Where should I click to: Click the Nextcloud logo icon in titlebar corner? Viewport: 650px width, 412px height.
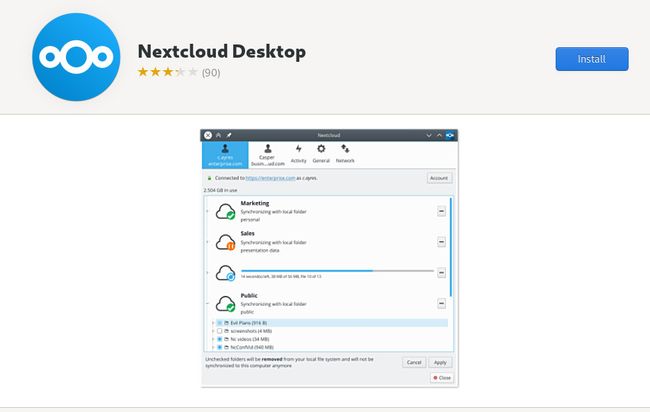[450, 135]
